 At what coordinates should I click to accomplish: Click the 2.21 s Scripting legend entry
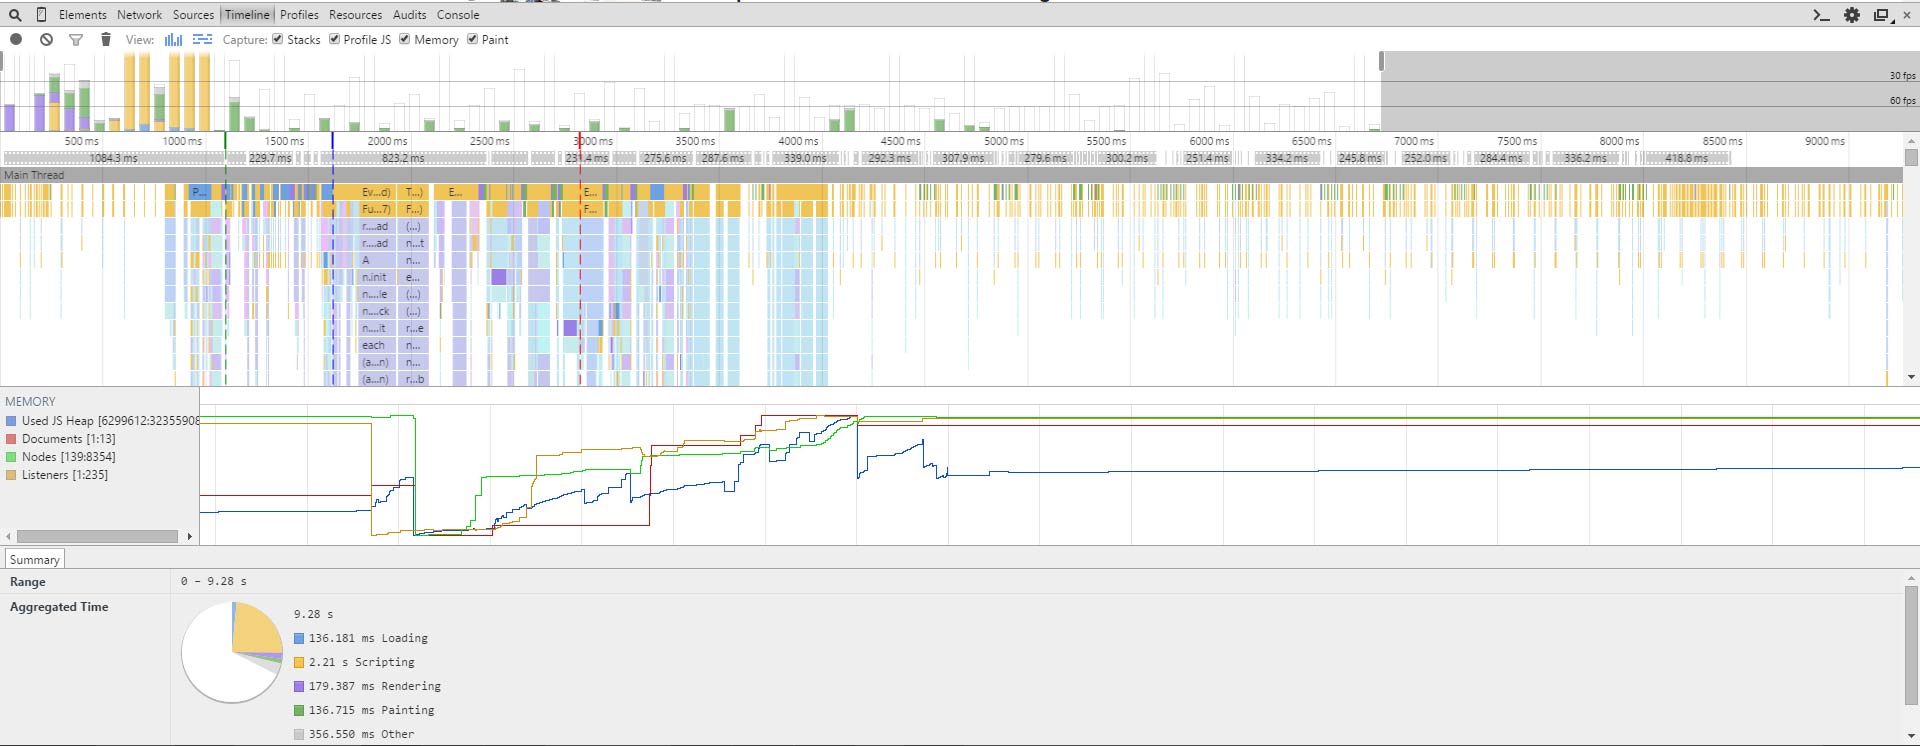[x=354, y=662]
